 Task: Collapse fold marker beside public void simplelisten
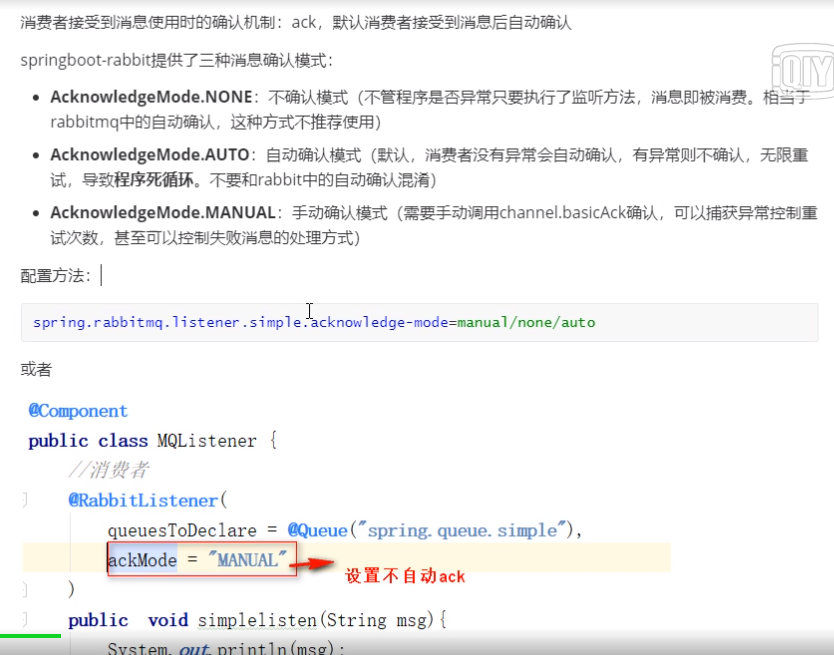coord(24,619)
